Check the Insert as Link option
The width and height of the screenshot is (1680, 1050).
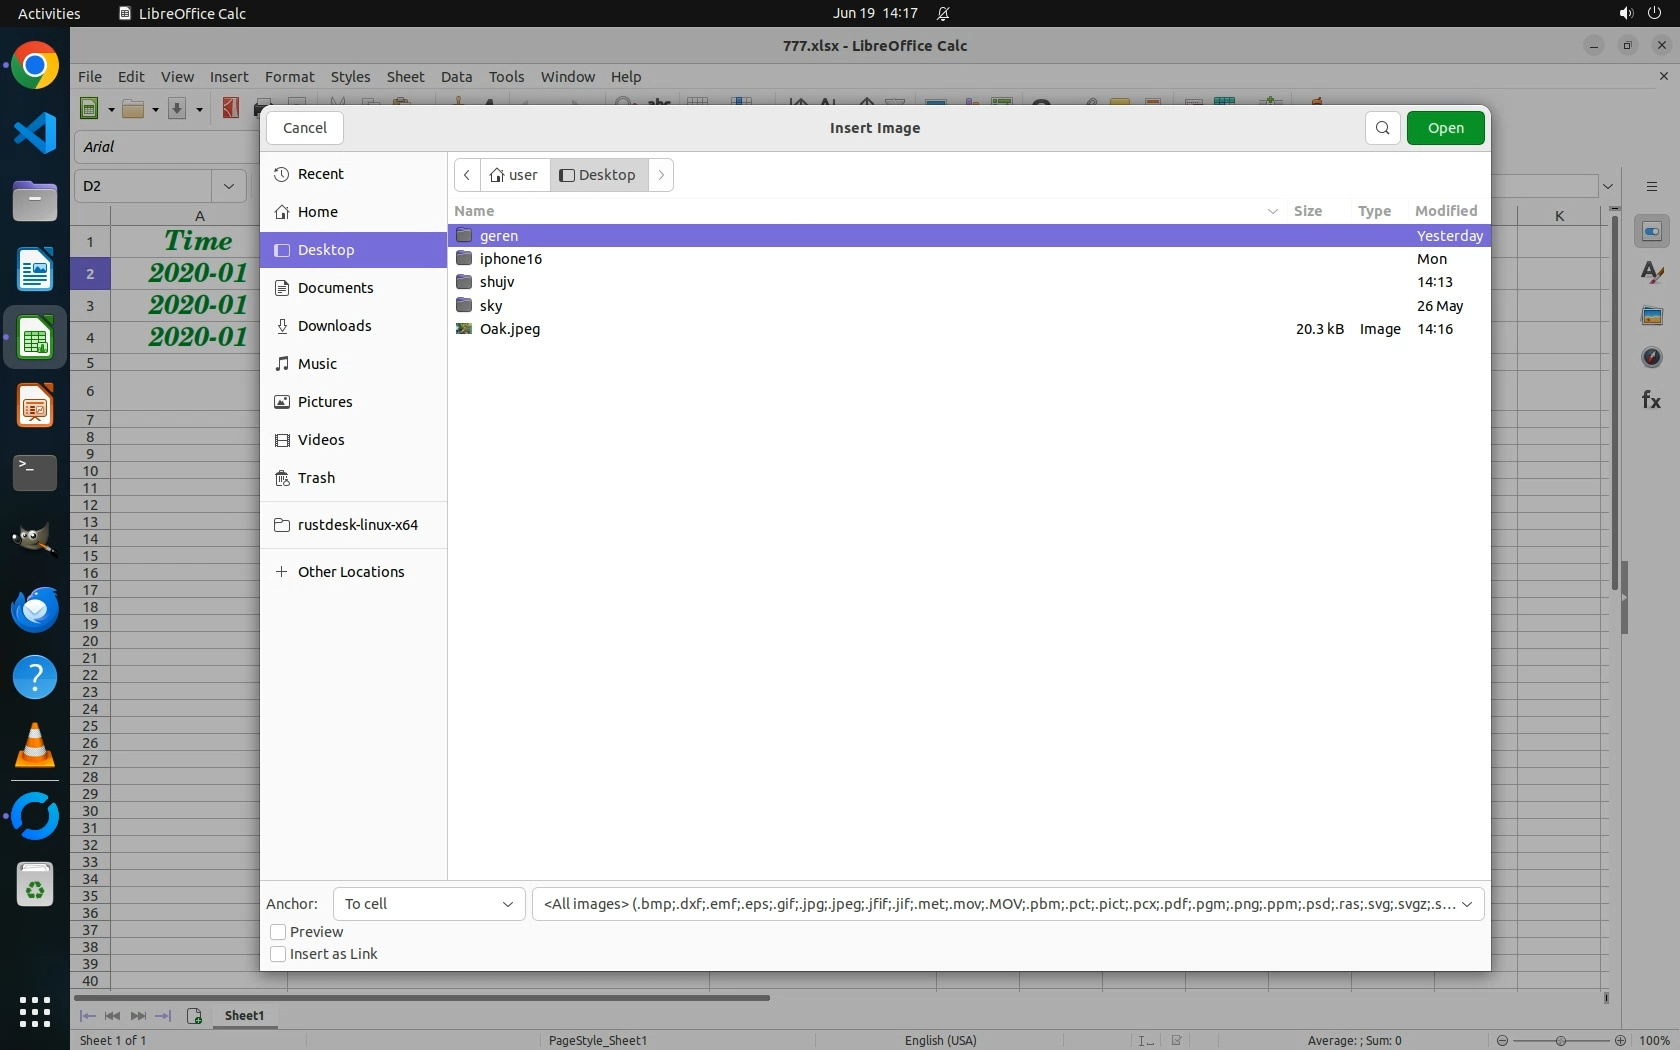pos(278,954)
